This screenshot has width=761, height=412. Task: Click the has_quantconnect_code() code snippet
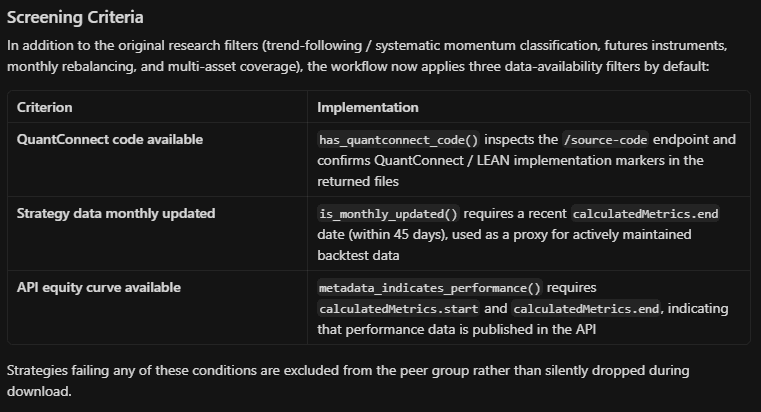pyautogui.click(x=398, y=140)
